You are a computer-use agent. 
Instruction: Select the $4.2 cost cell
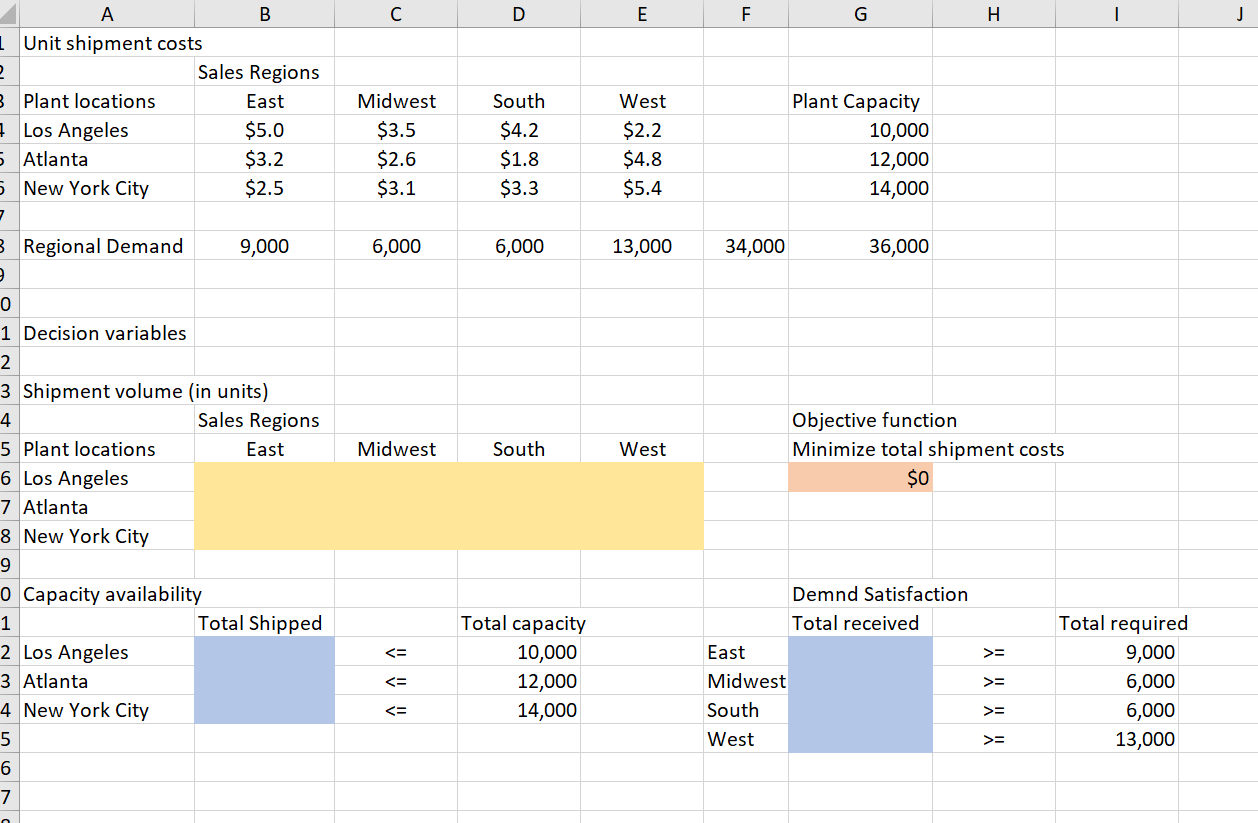point(518,131)
